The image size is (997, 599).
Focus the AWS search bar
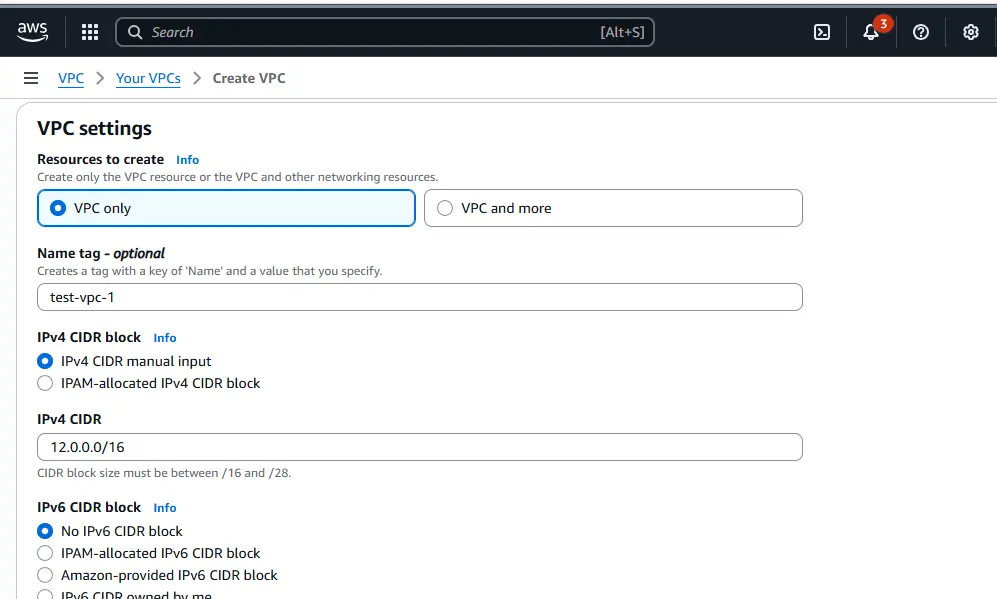(385, 32)
